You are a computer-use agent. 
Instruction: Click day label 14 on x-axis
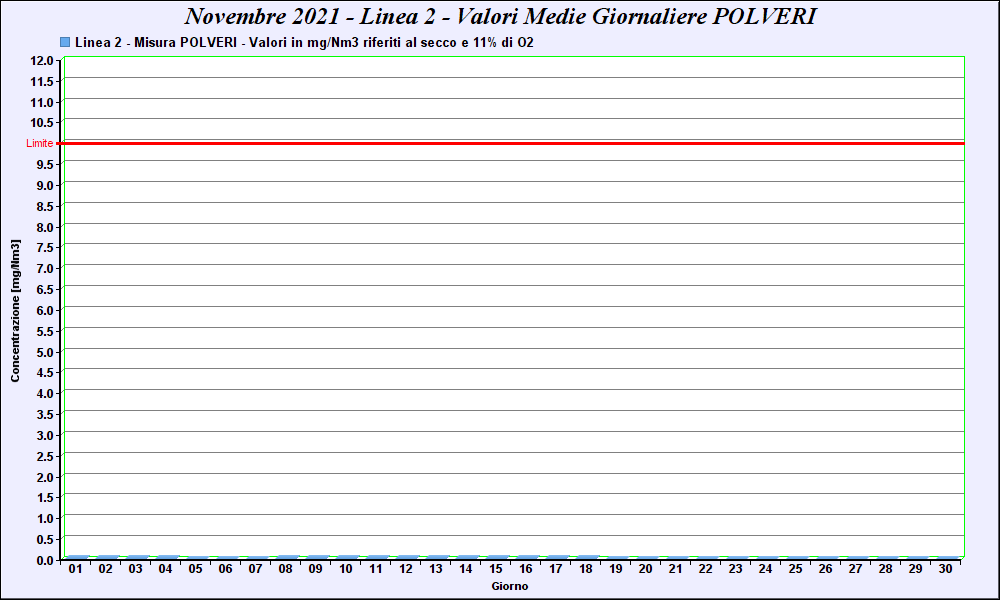coord(466,569)
